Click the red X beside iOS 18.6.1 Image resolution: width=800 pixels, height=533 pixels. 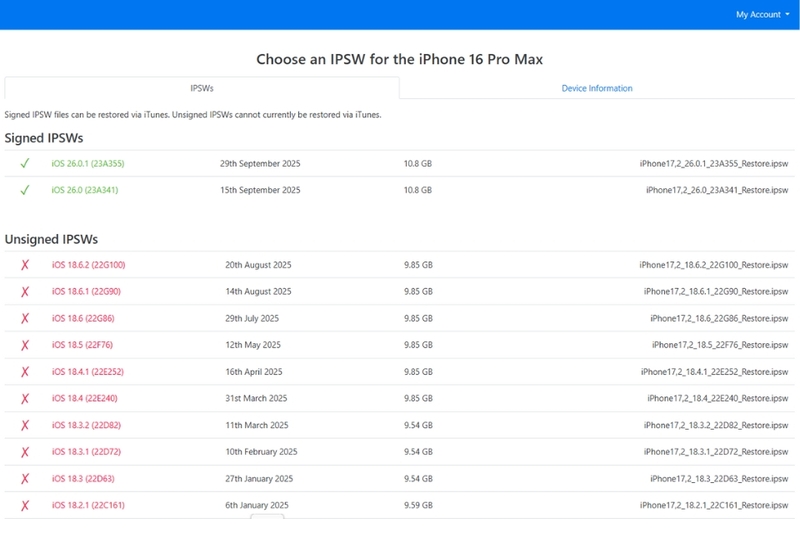point(25,292)
